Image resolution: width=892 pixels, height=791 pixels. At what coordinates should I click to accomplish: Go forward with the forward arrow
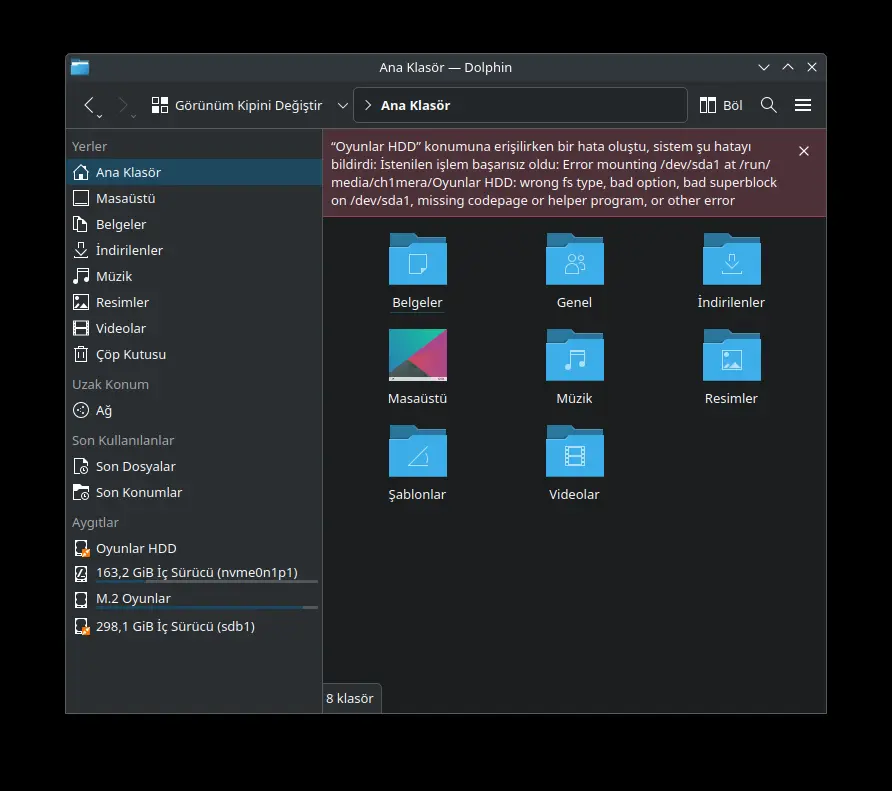pyautogui.click(x=122, y=105)
